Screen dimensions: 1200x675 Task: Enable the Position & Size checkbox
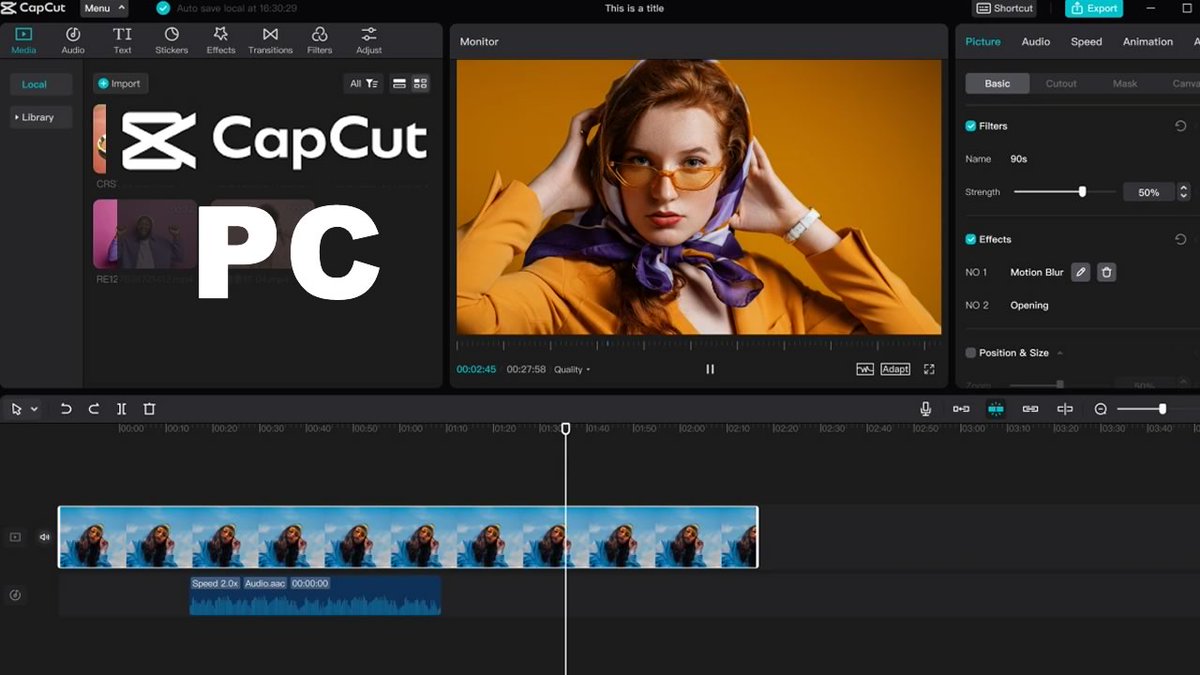click(x=970, y=353)
